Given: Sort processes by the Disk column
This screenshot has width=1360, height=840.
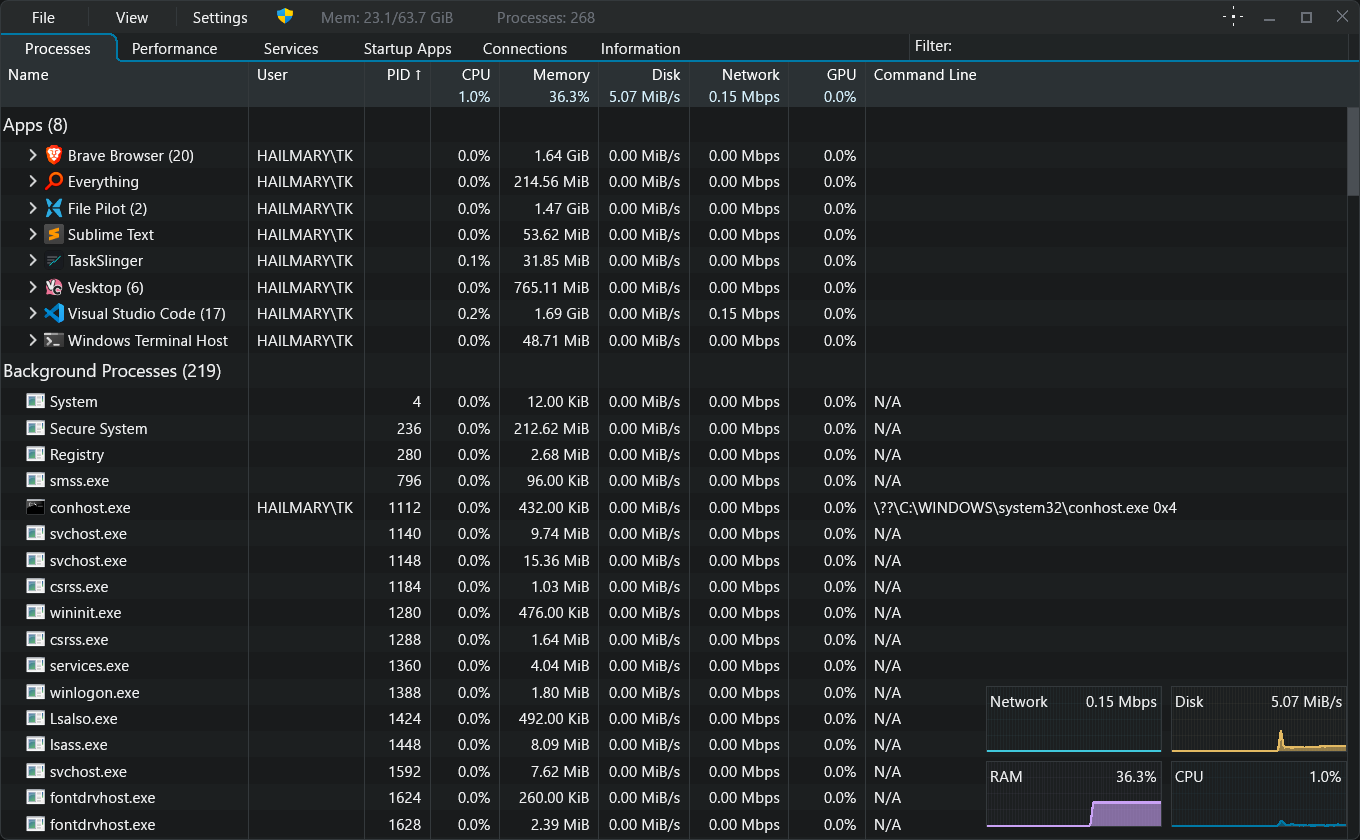Looking at the screenshot, I should coord(644,85).
